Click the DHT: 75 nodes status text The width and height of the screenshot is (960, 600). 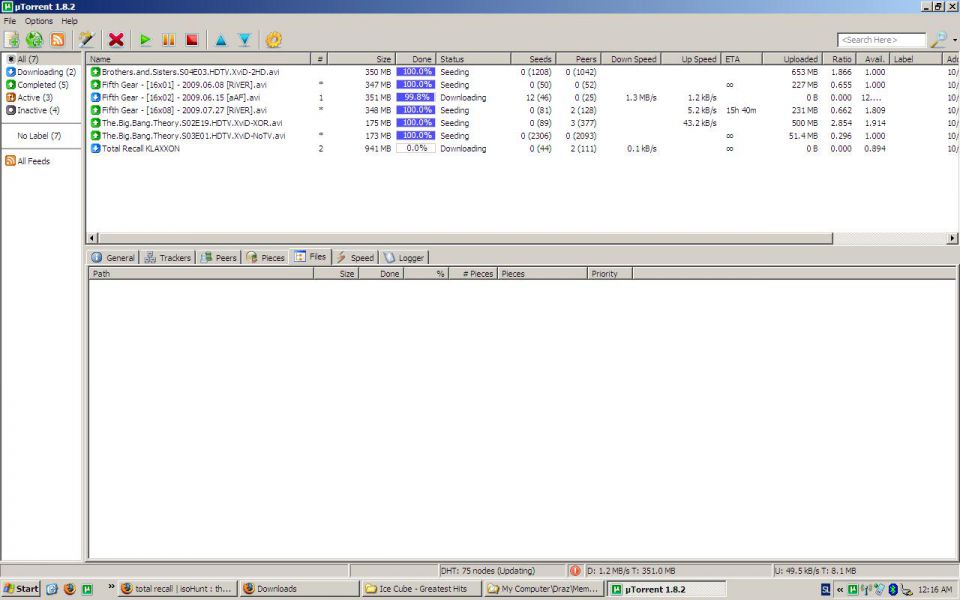coord(487,571)
